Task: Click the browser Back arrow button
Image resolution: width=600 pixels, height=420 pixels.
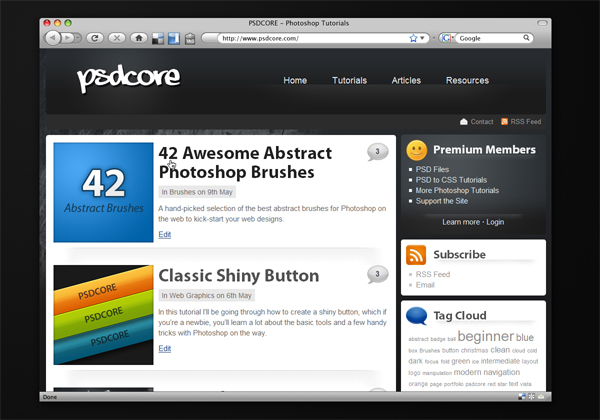Action: point(53,38)
